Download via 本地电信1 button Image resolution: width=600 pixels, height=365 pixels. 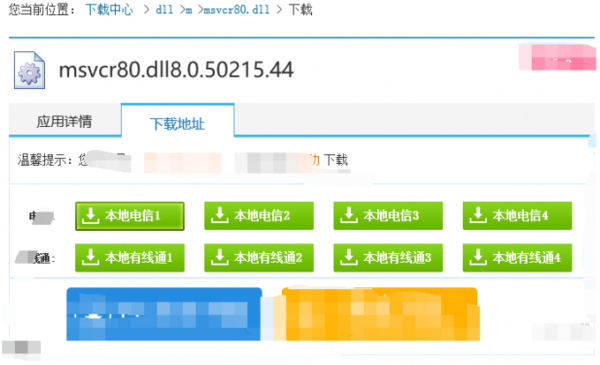click(130, 216)
